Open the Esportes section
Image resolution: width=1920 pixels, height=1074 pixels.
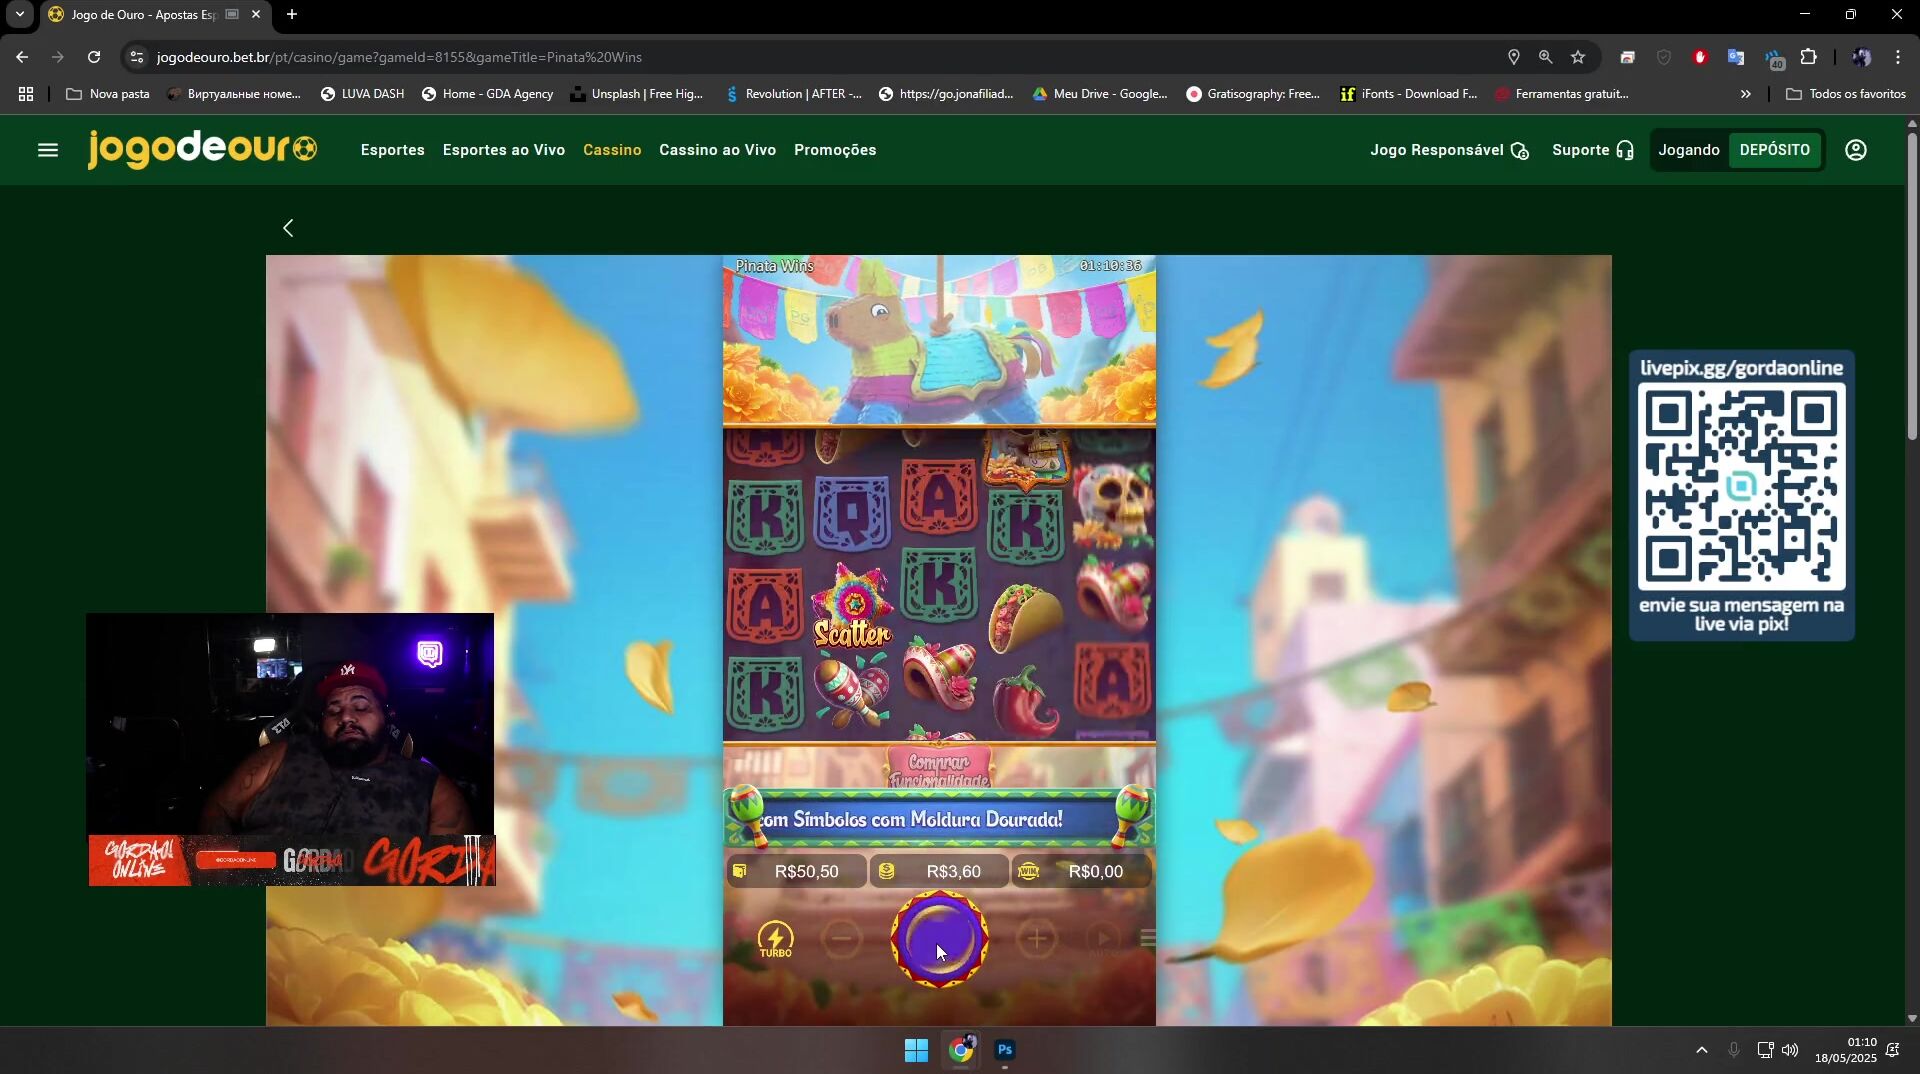392,150
